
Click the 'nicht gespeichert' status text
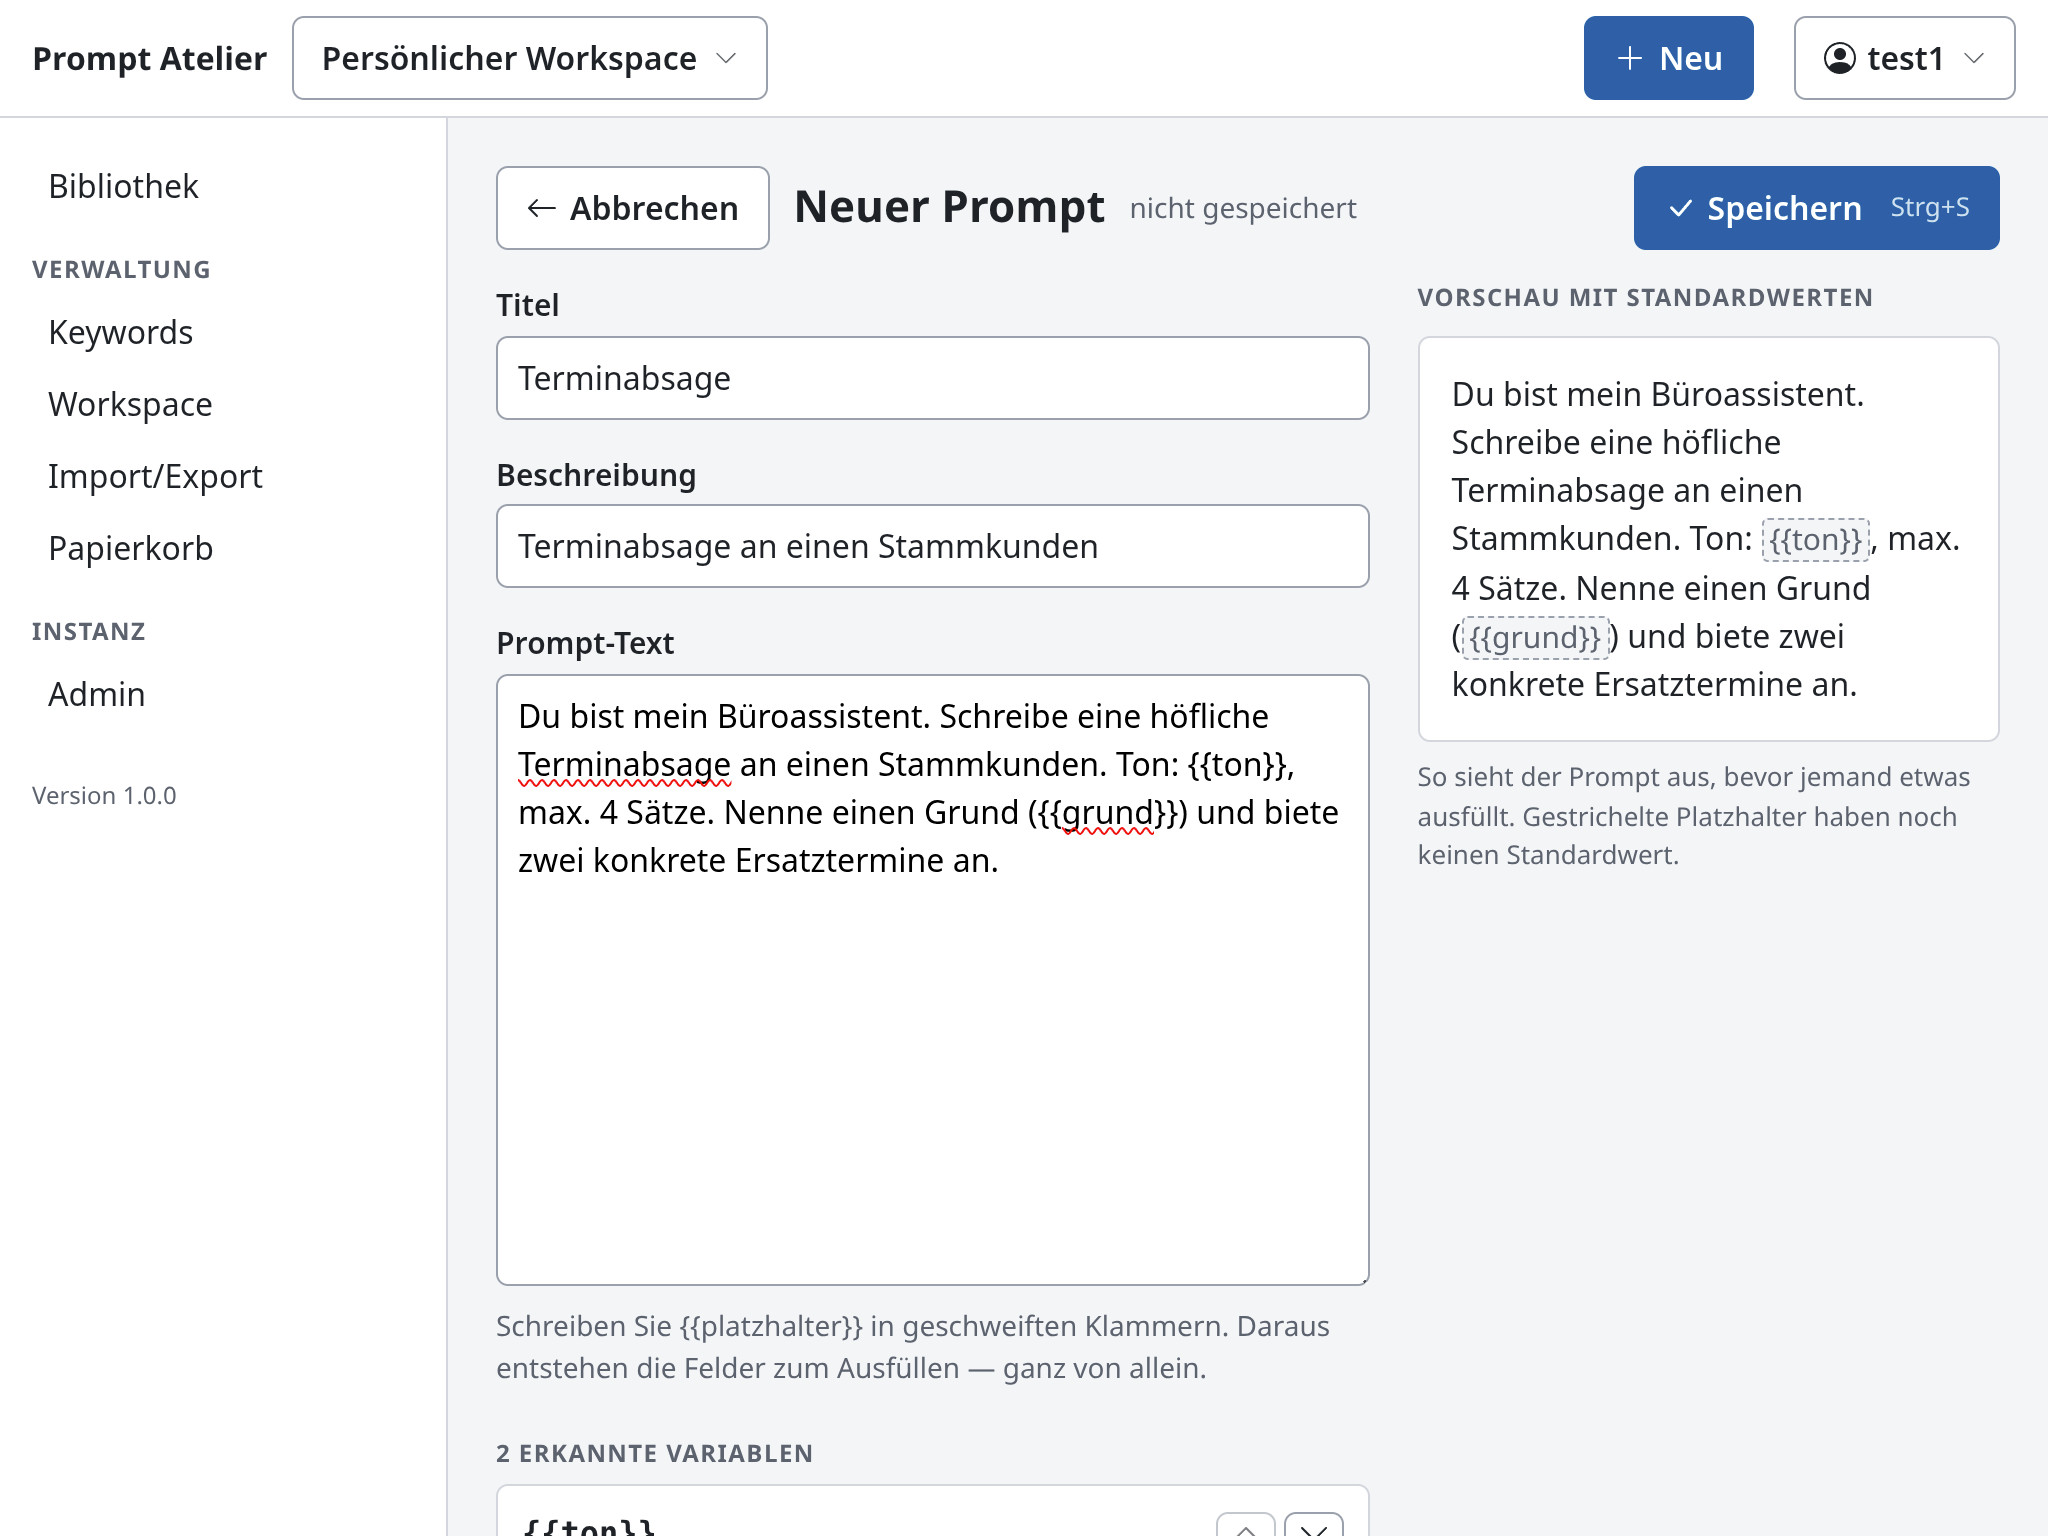1243,208
